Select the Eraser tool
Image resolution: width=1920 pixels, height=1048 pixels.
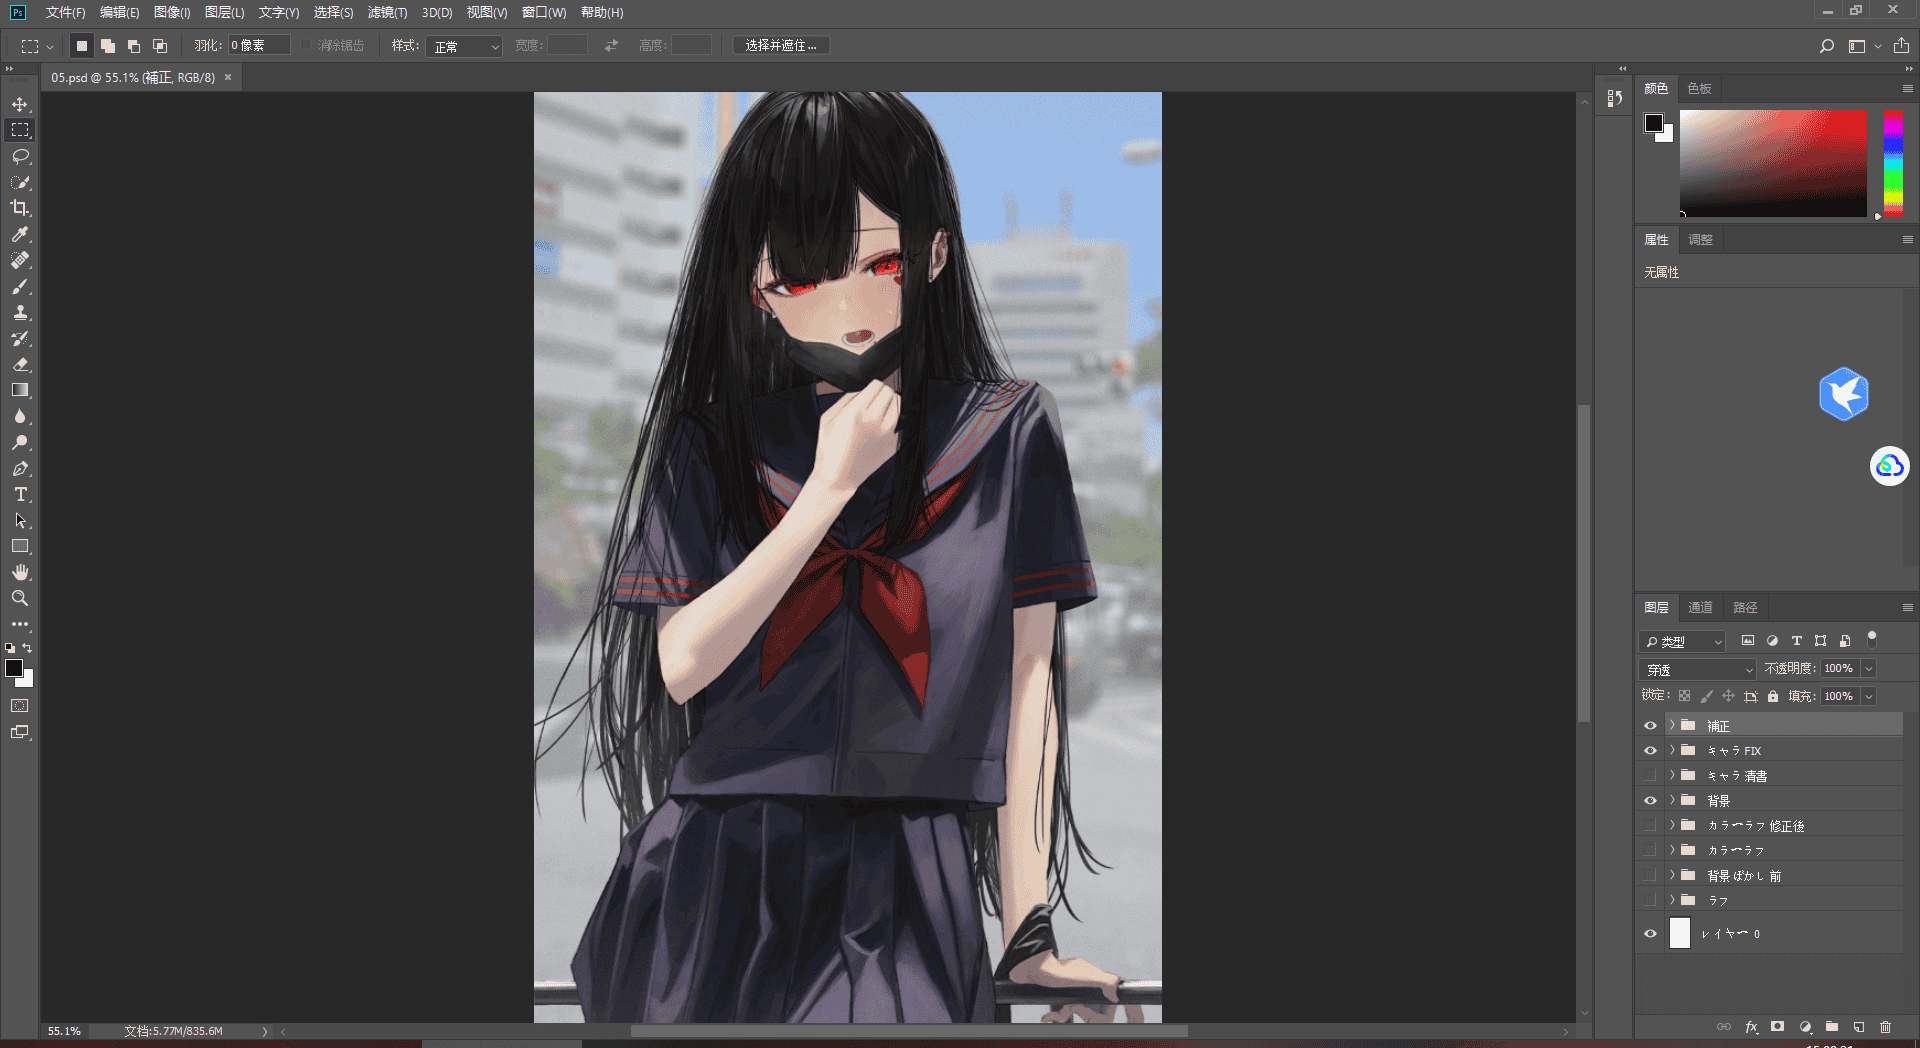[x=20, y=364]
